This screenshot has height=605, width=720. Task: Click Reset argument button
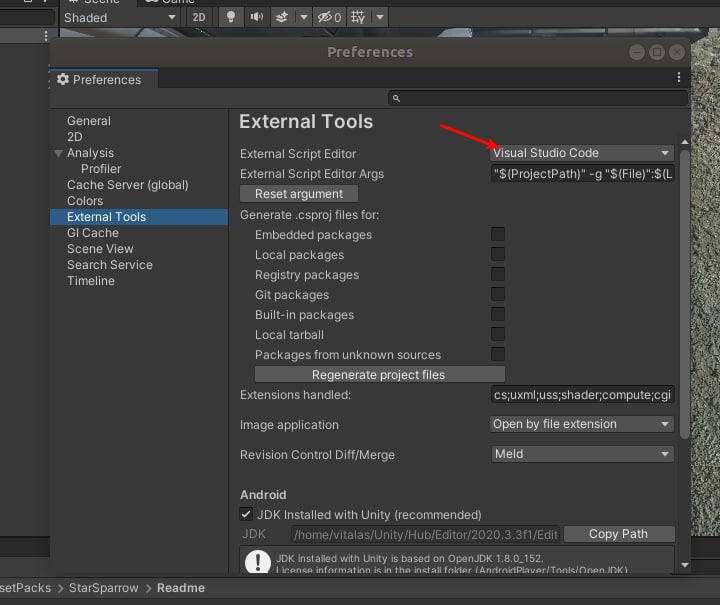point(299,194)
